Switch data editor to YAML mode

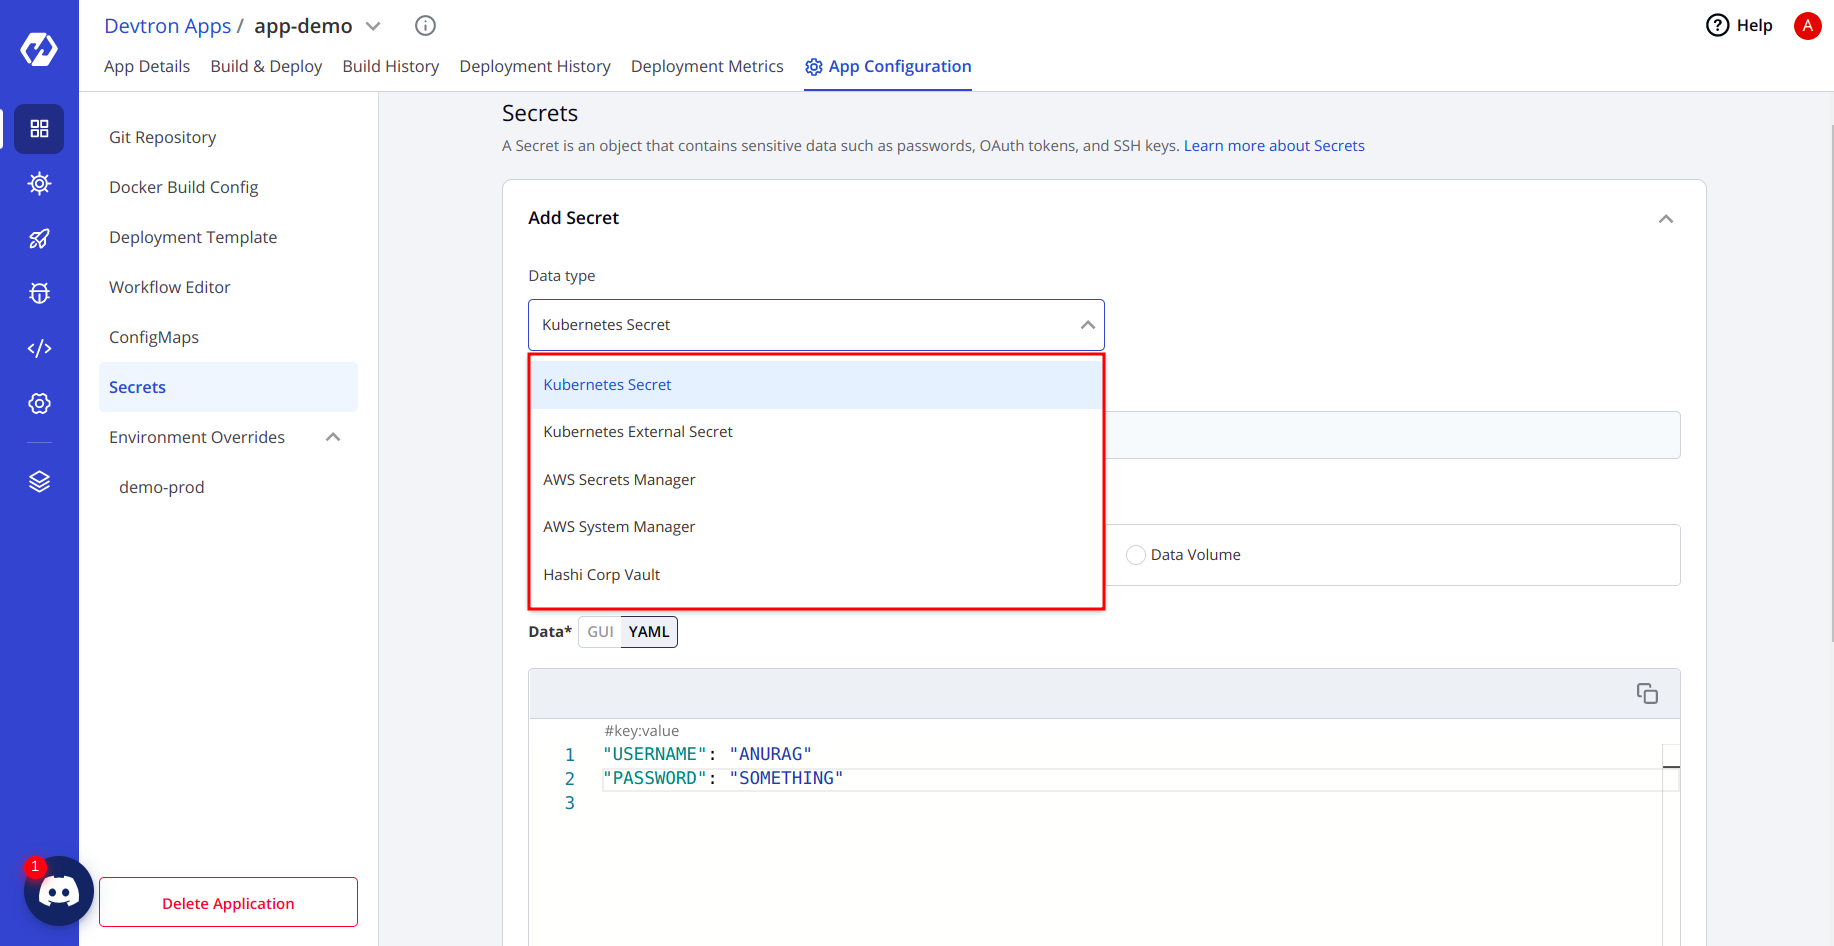pos(649,632)
